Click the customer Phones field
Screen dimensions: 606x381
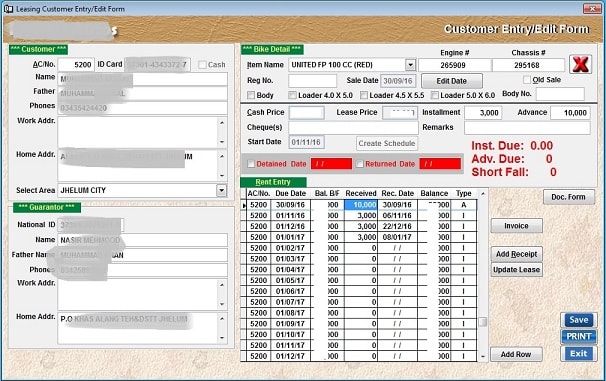point(143,108)
